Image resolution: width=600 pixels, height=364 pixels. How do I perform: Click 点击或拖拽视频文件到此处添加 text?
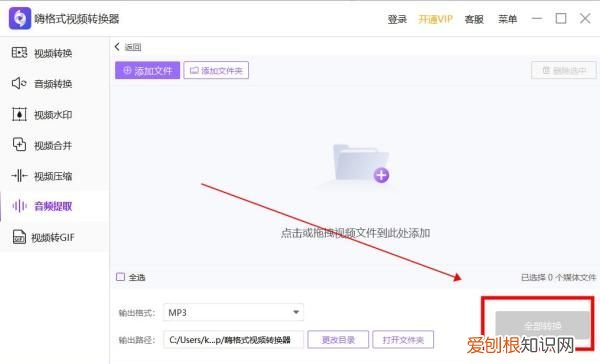click(355, 233)
